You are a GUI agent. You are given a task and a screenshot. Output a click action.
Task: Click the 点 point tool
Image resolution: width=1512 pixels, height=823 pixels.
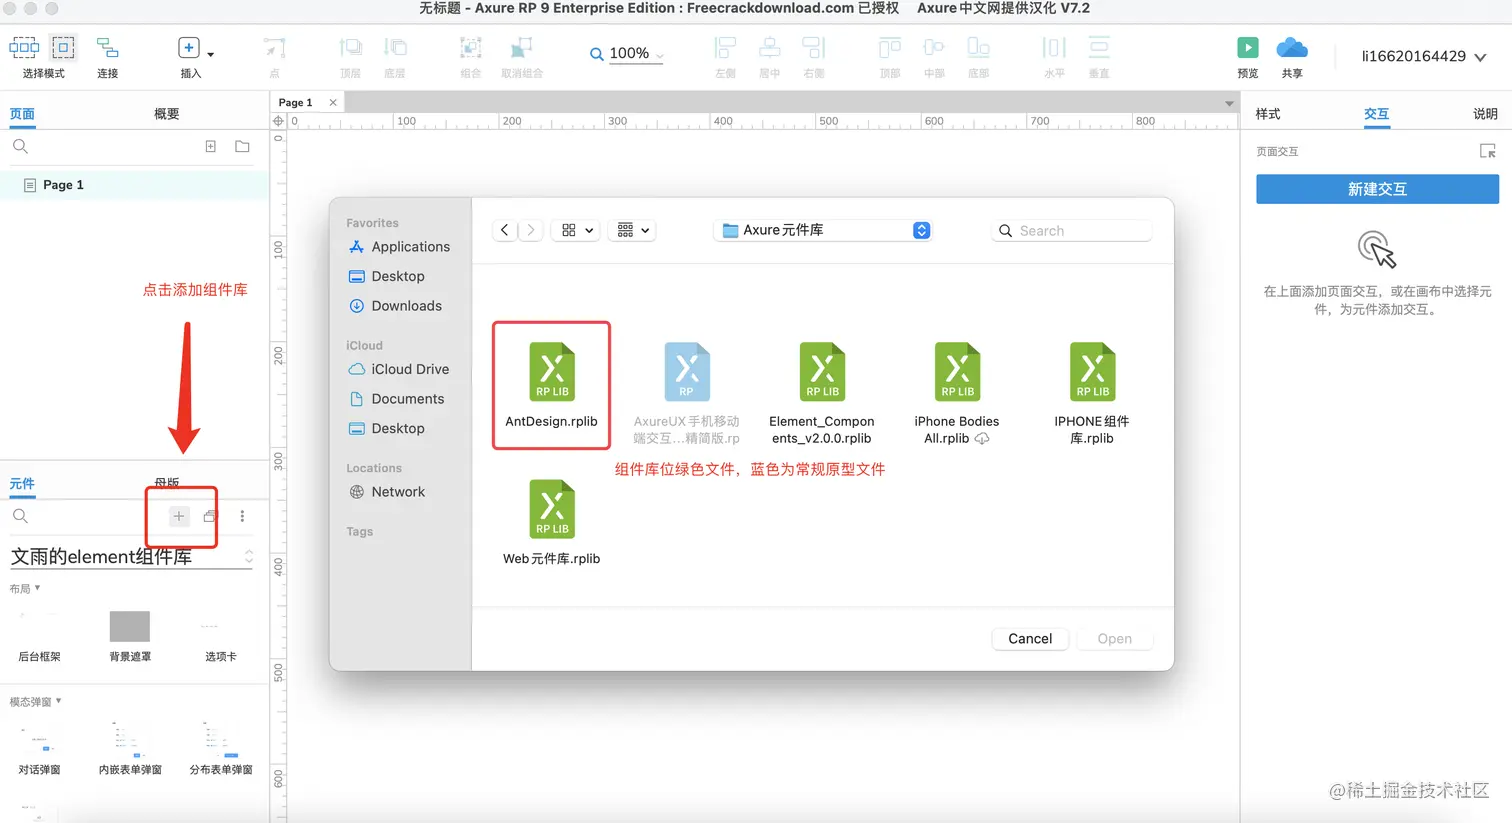pyautogui.click(x=274, y=47)
